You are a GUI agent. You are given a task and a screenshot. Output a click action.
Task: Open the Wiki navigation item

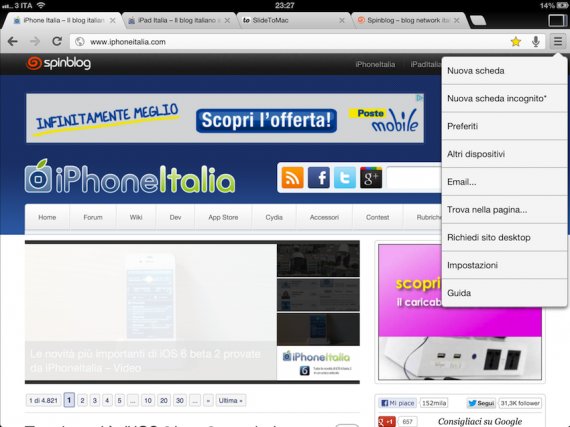[x=136, y=217]
